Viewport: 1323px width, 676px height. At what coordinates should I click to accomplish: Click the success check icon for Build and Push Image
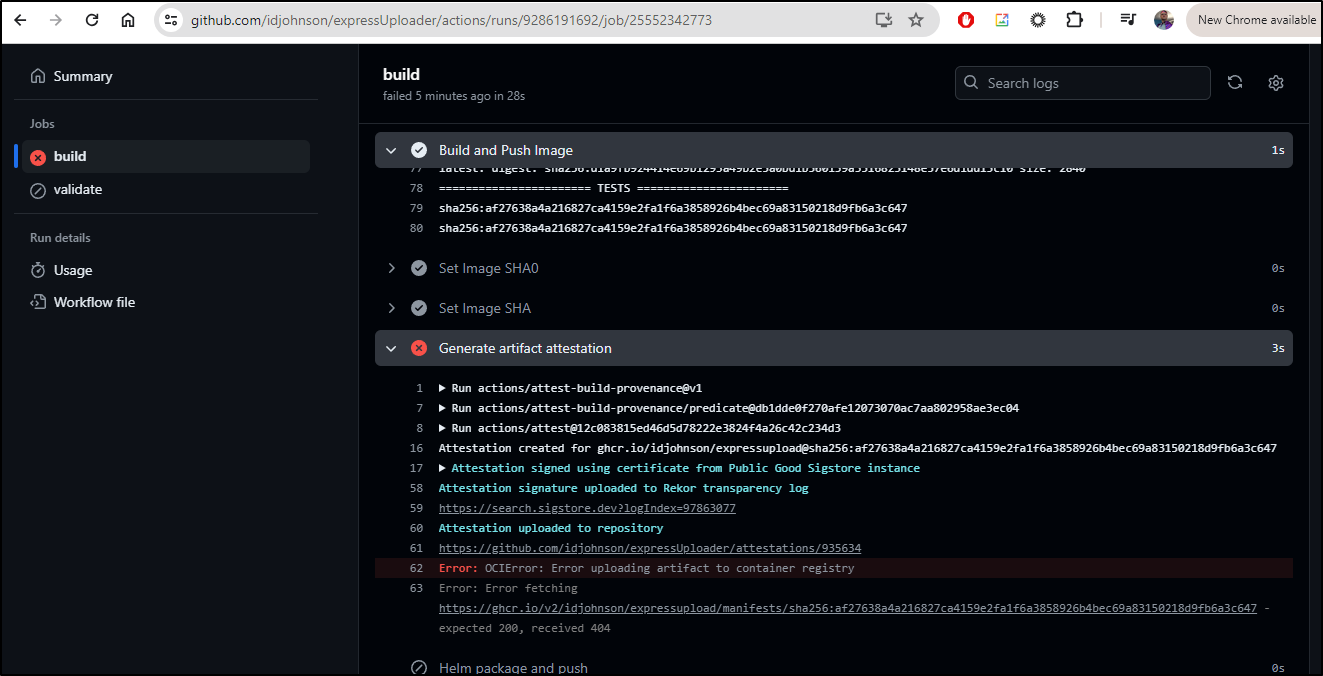click(419, 150)
